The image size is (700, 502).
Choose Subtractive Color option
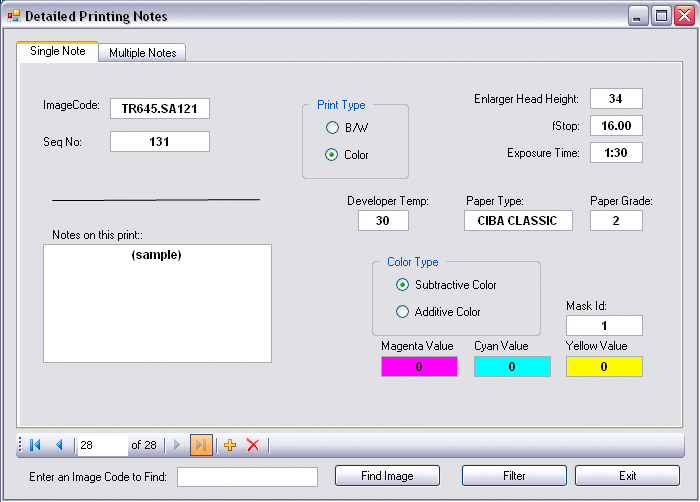(403, 285)
